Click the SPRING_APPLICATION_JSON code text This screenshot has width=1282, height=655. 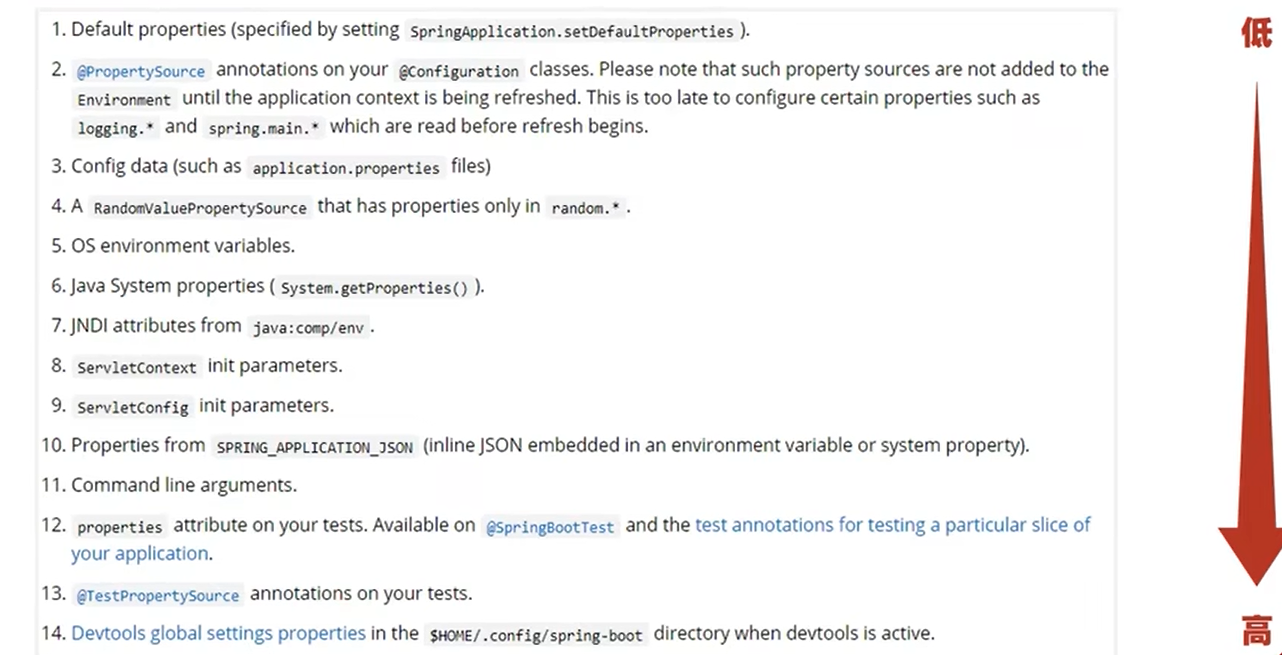click(314, 447)
